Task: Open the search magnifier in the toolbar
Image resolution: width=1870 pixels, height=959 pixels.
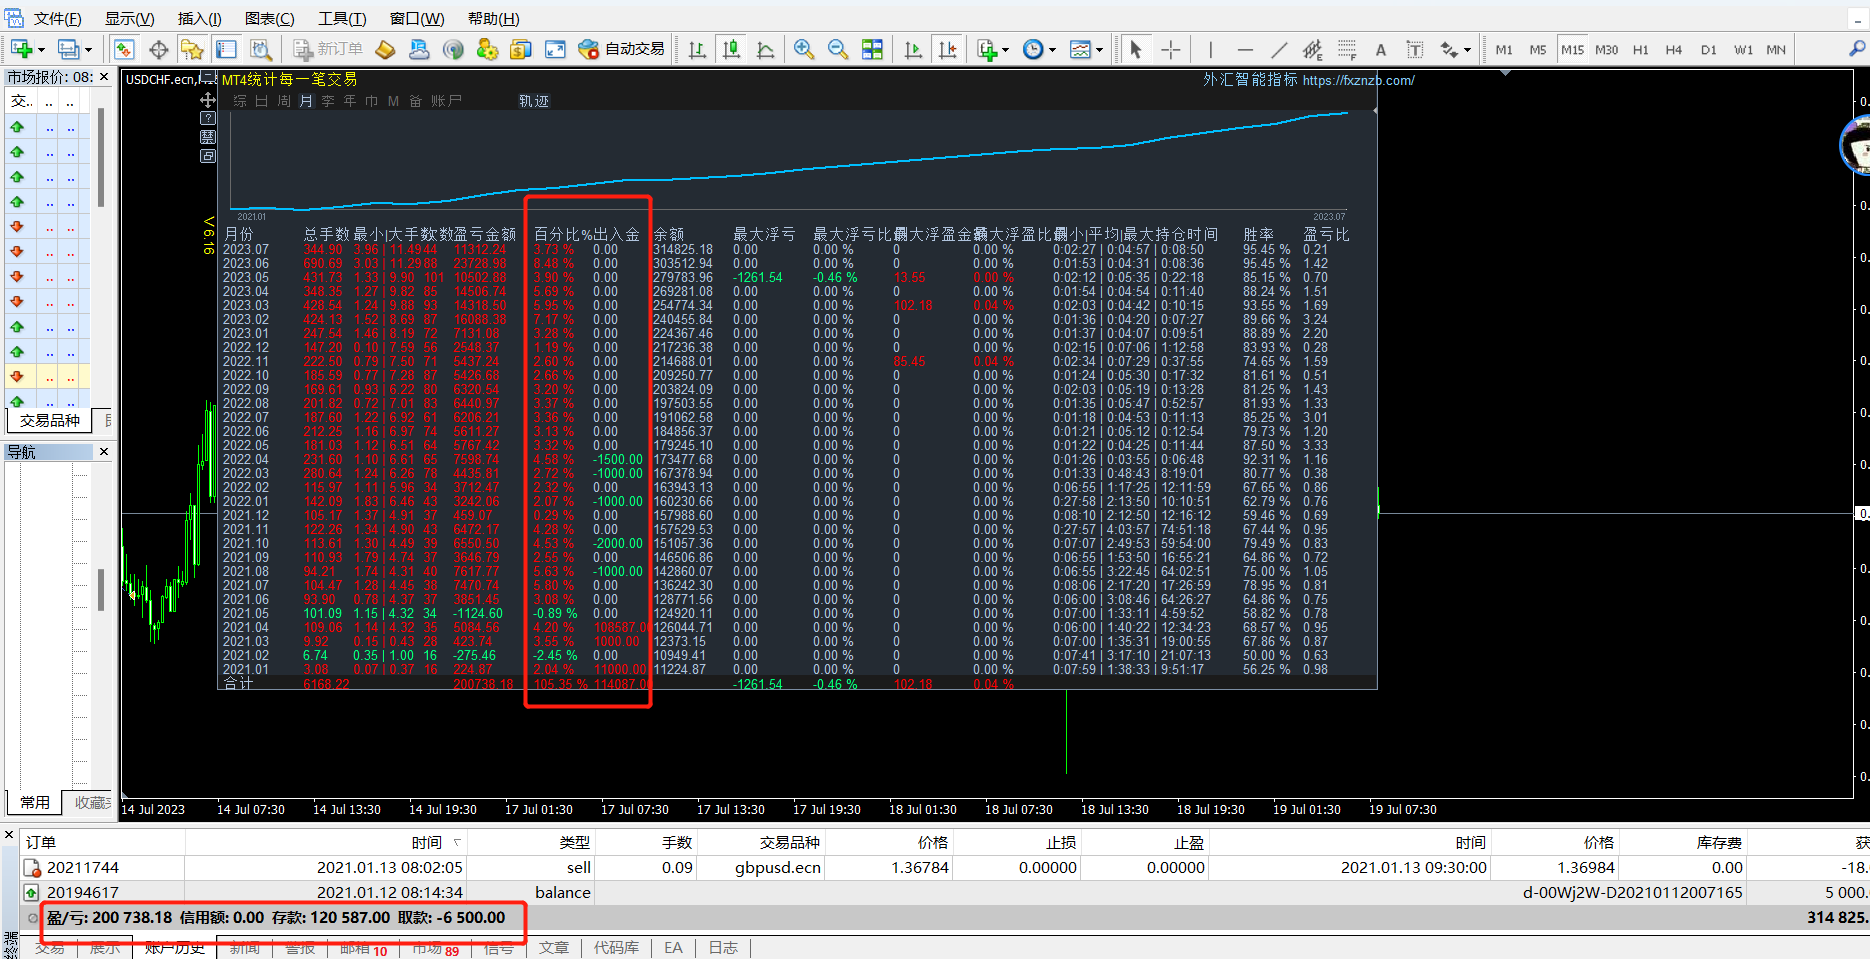Action: tap(1857, 48)
